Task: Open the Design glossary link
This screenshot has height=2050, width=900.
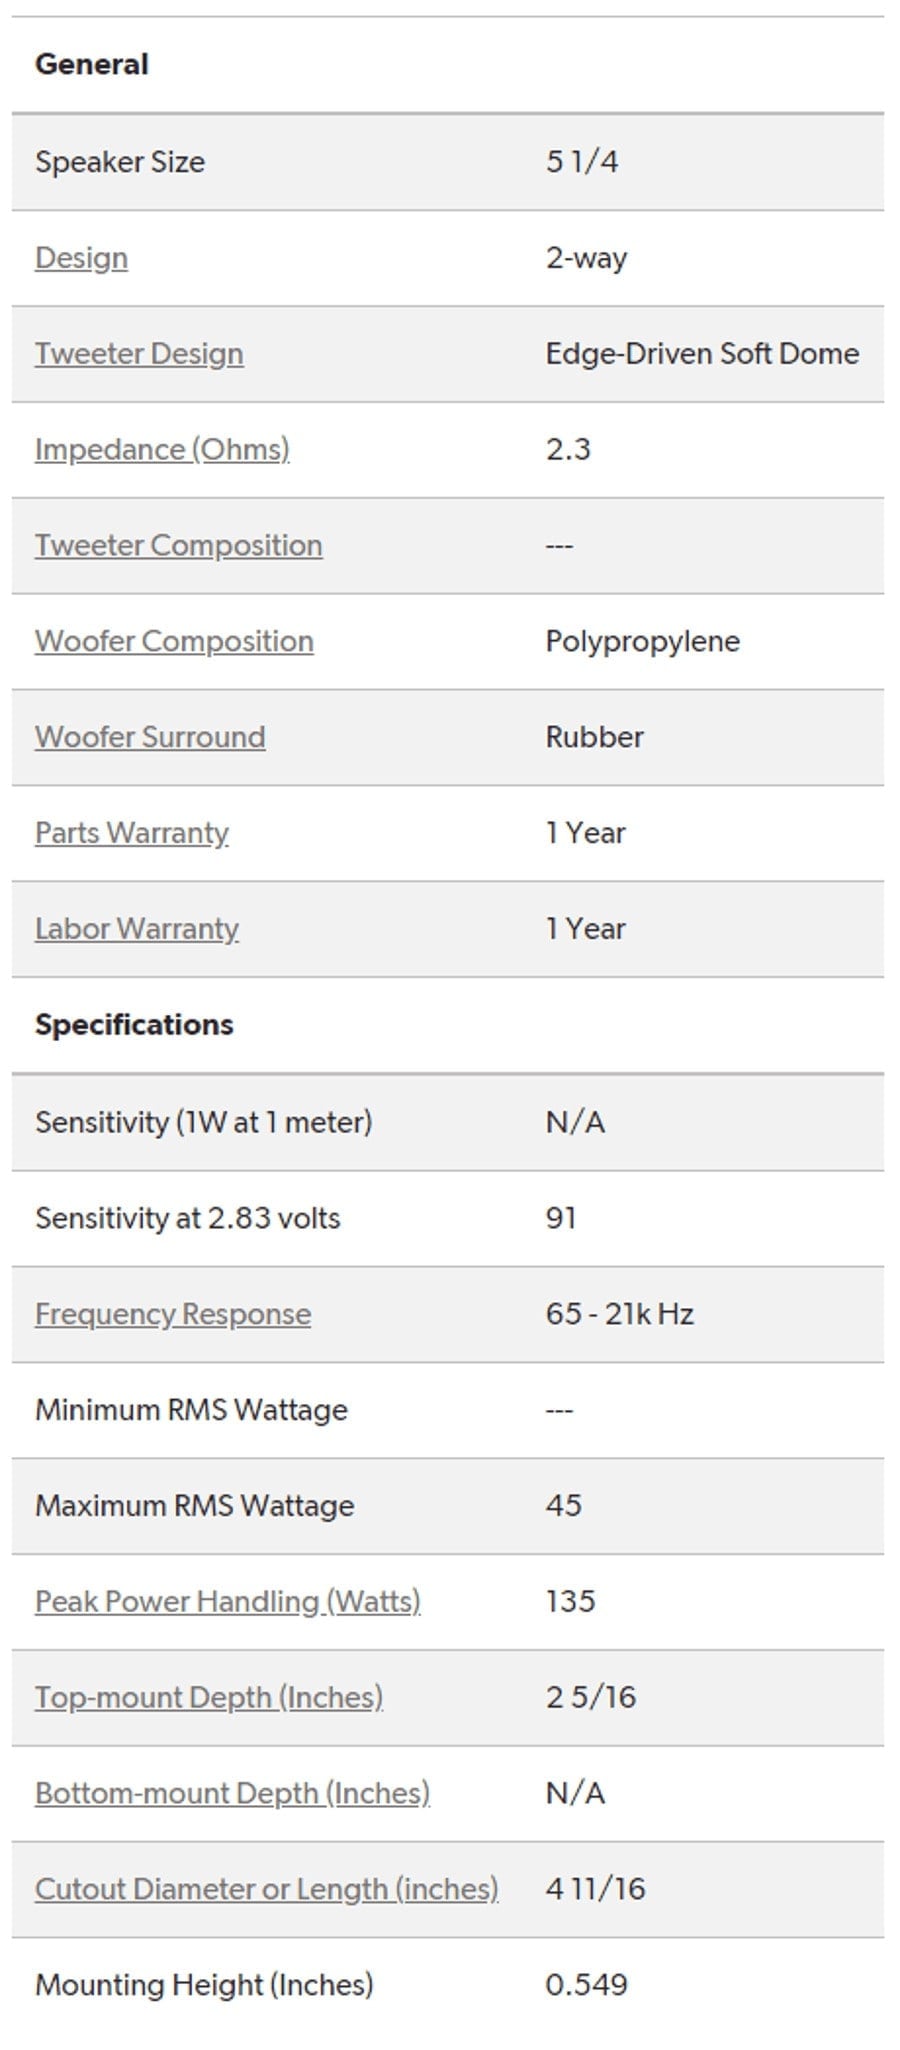Action: [x=81, y=258]
